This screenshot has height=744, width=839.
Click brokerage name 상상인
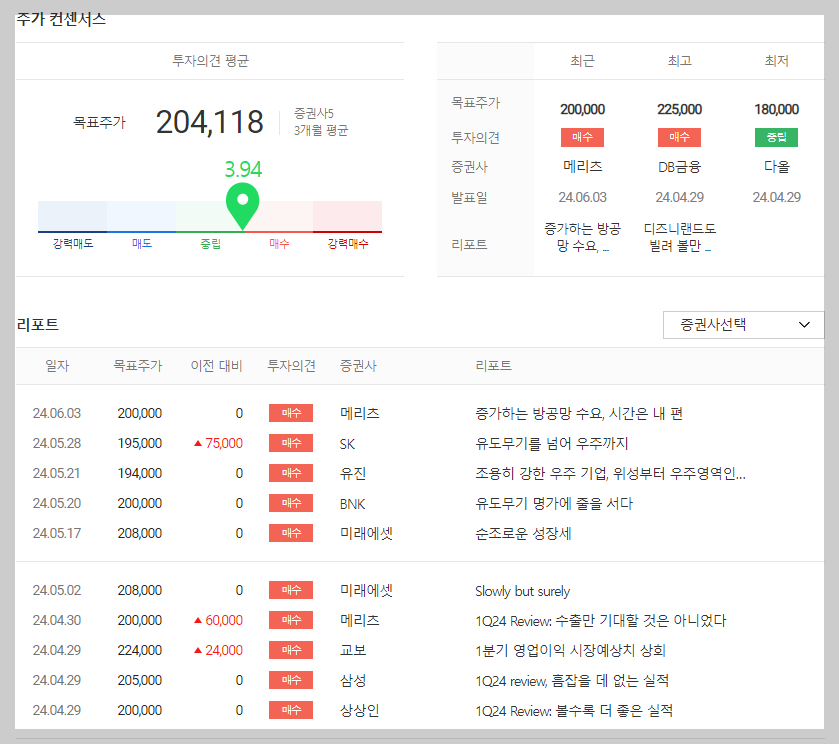[x=360, y=710]
